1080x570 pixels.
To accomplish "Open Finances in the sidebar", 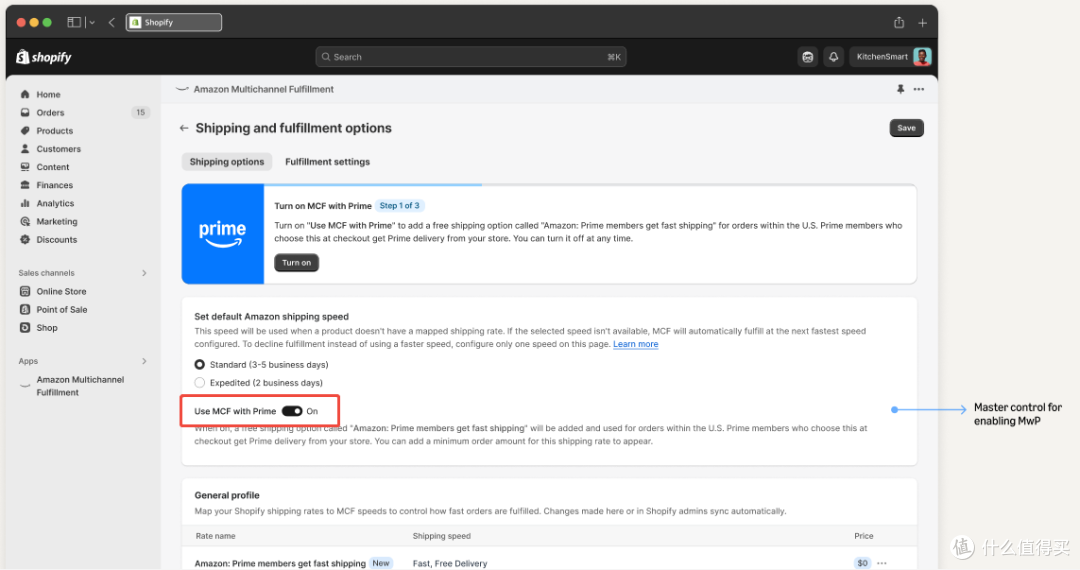I will pos(54,185).
